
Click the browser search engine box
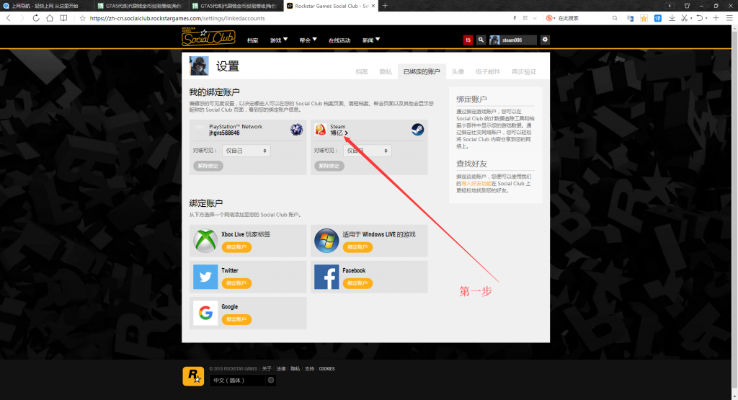click(x=582, y=18)
